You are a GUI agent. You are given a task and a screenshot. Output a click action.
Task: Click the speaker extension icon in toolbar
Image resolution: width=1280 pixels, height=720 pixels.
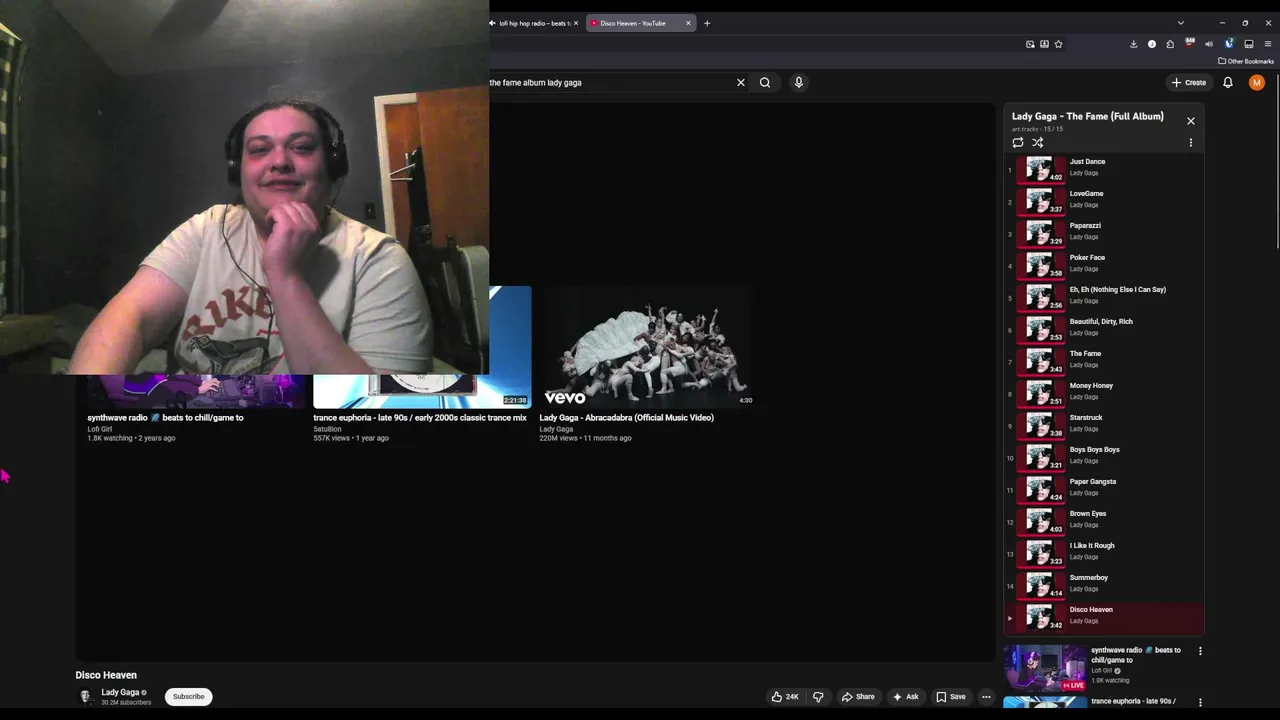1209,44
